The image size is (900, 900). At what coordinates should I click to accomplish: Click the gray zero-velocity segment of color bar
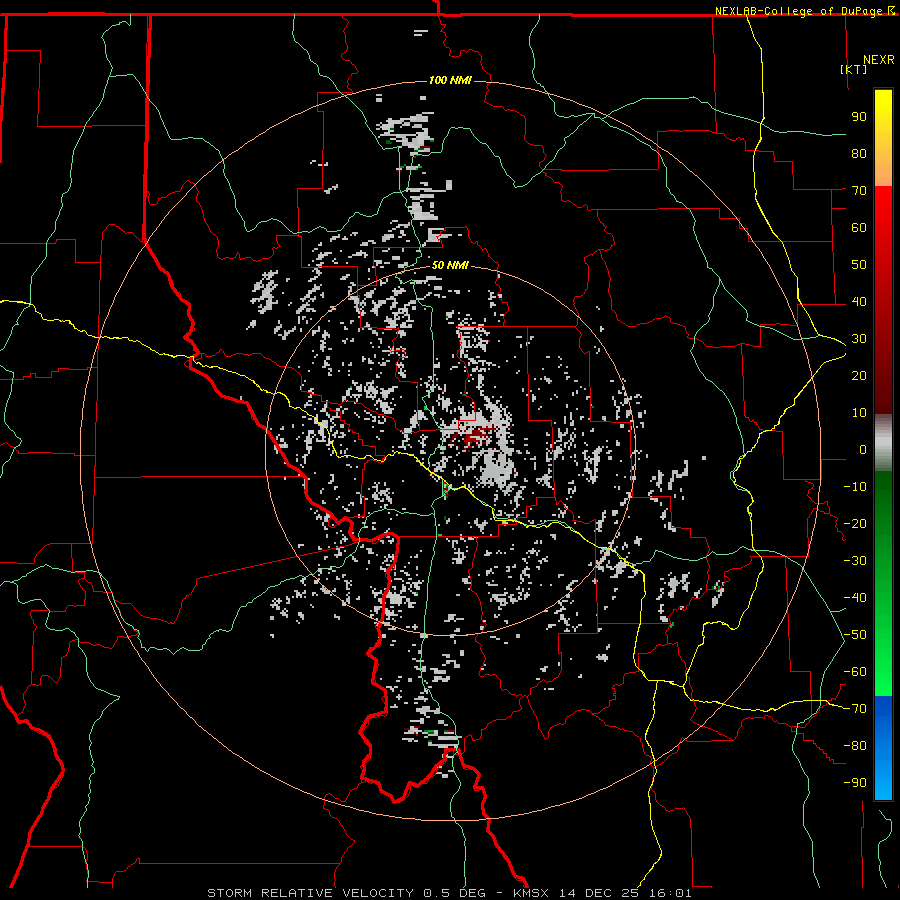(x=883, y=443)
